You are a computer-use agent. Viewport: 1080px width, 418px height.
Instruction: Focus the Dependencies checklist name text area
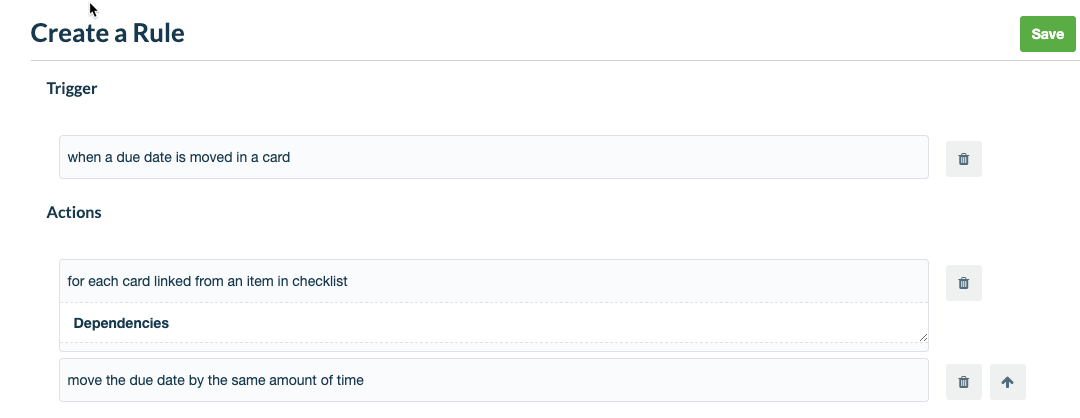(x=493, y=323)
